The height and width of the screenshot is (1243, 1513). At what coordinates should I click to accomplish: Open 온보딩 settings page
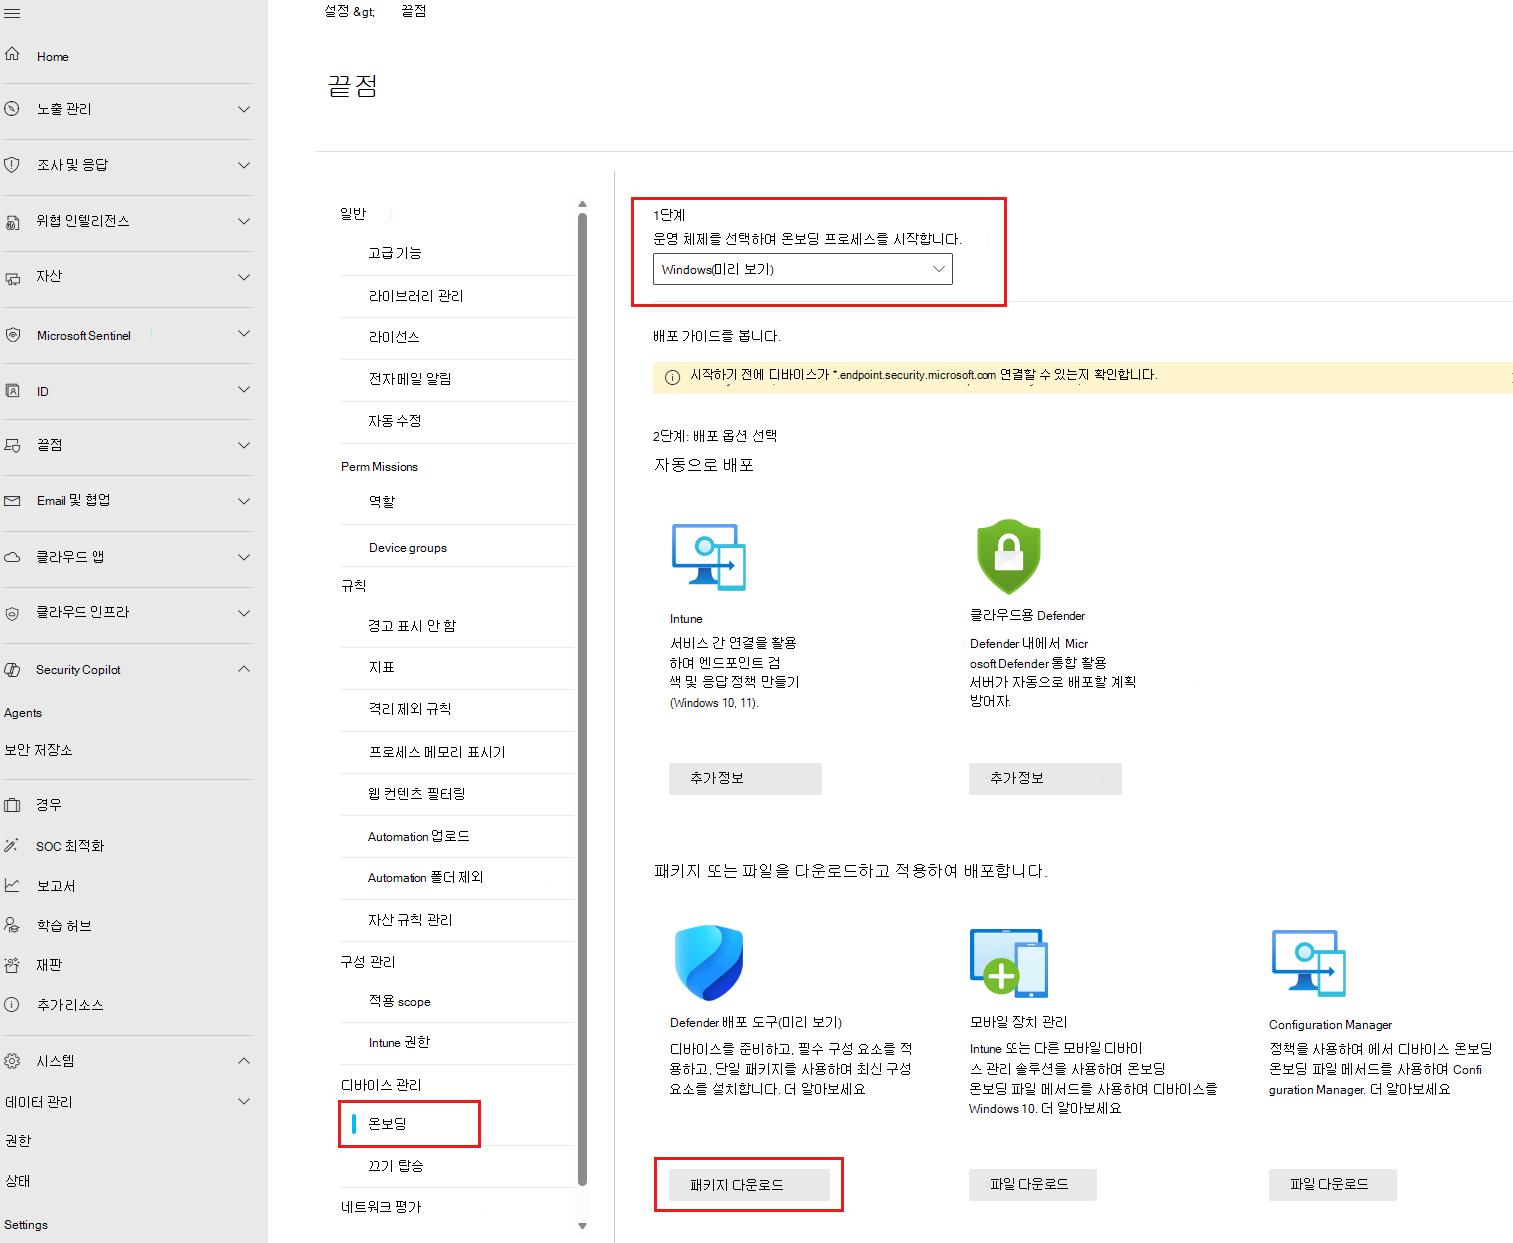pos(387,1124)
